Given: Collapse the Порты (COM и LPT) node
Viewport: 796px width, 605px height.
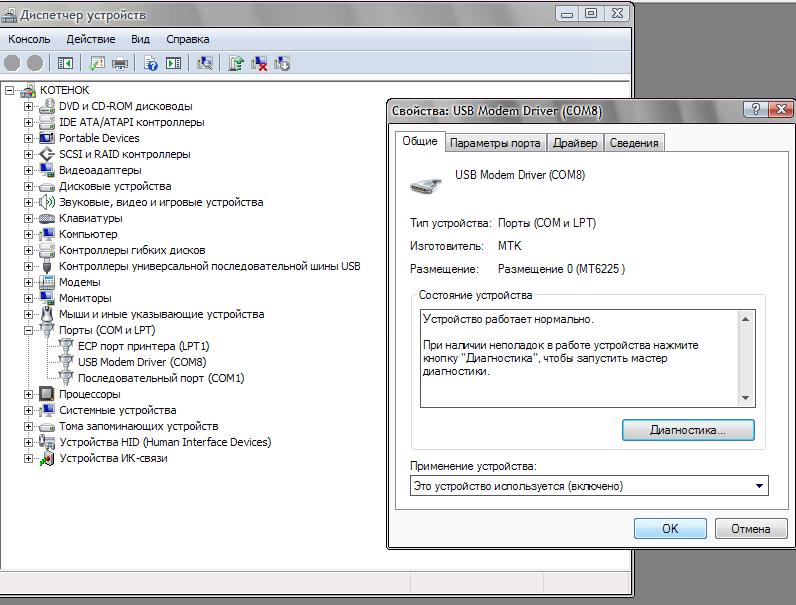Looking at the screenshot, I should [28, 330].
